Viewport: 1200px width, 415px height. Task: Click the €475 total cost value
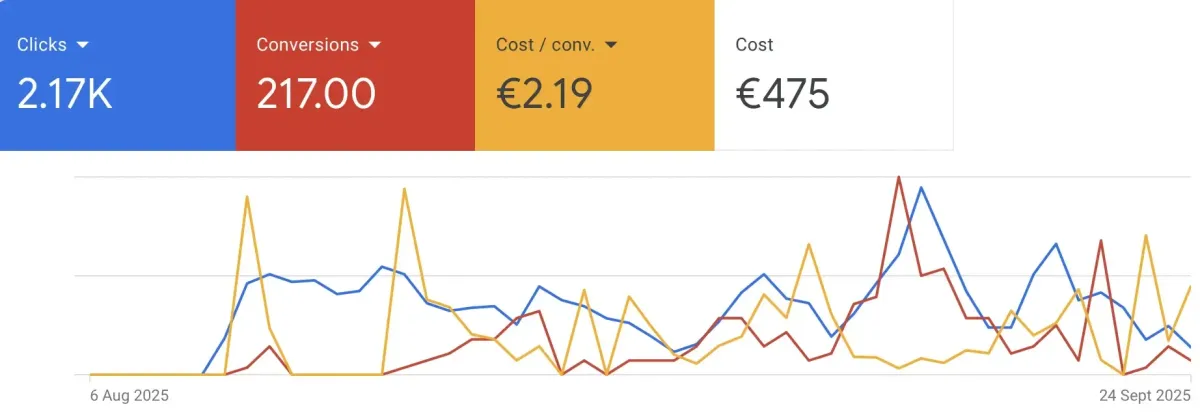click(x=782, y=94)
